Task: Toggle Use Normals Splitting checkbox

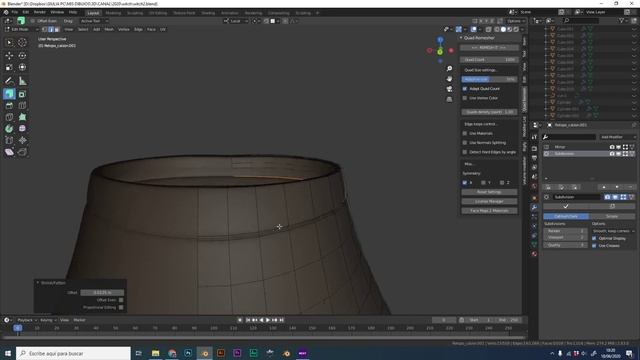Action: click(x=464, y=142)
